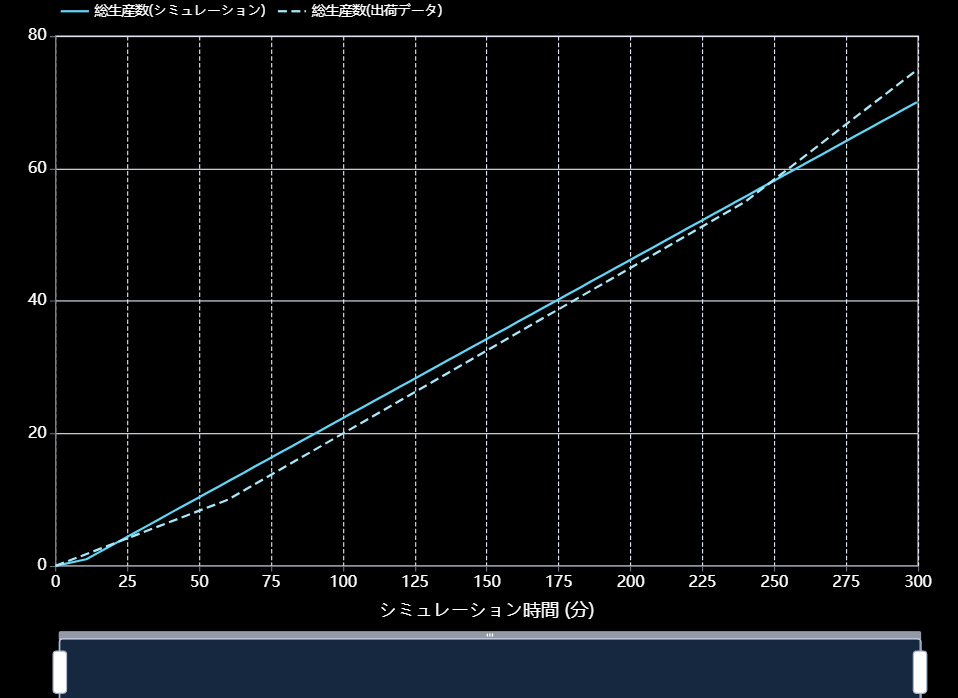
Task: Click the left handle of the zoom slider
Action: (59, 672)
